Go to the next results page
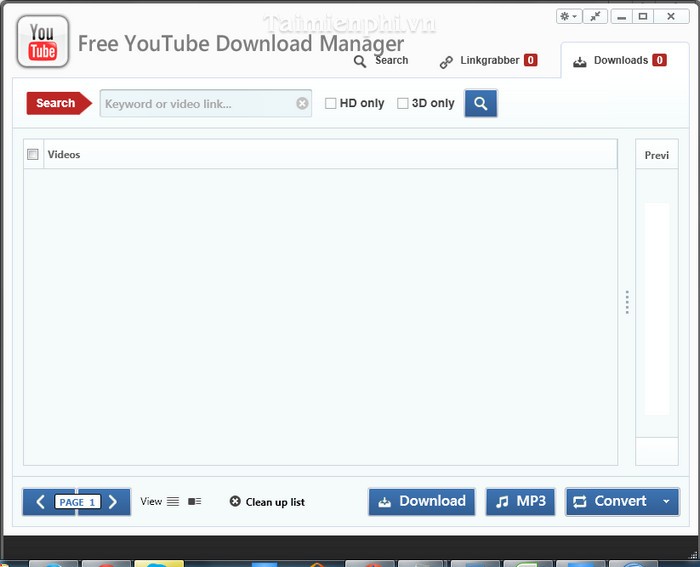 tap(114, 502)
